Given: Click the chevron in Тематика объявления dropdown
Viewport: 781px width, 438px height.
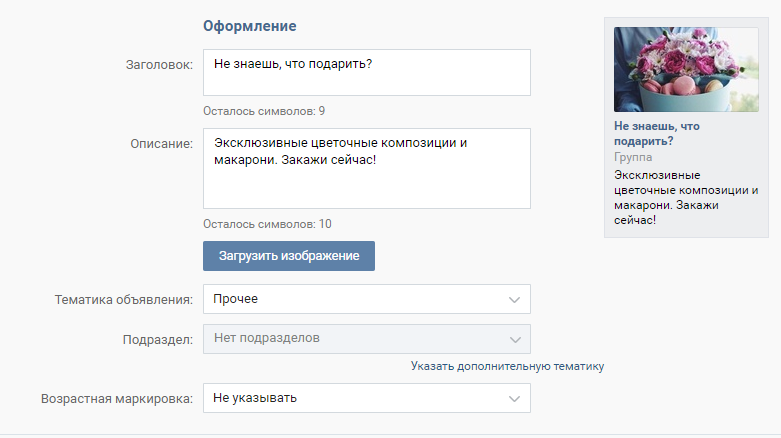Looking at the screenshot, I should (x=514, y=299).
